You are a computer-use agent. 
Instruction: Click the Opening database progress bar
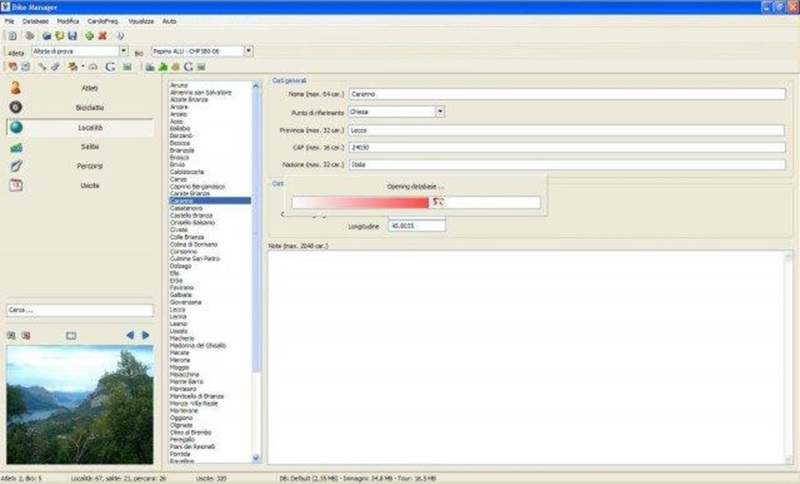pyautogui.click(x=416, y=202)
